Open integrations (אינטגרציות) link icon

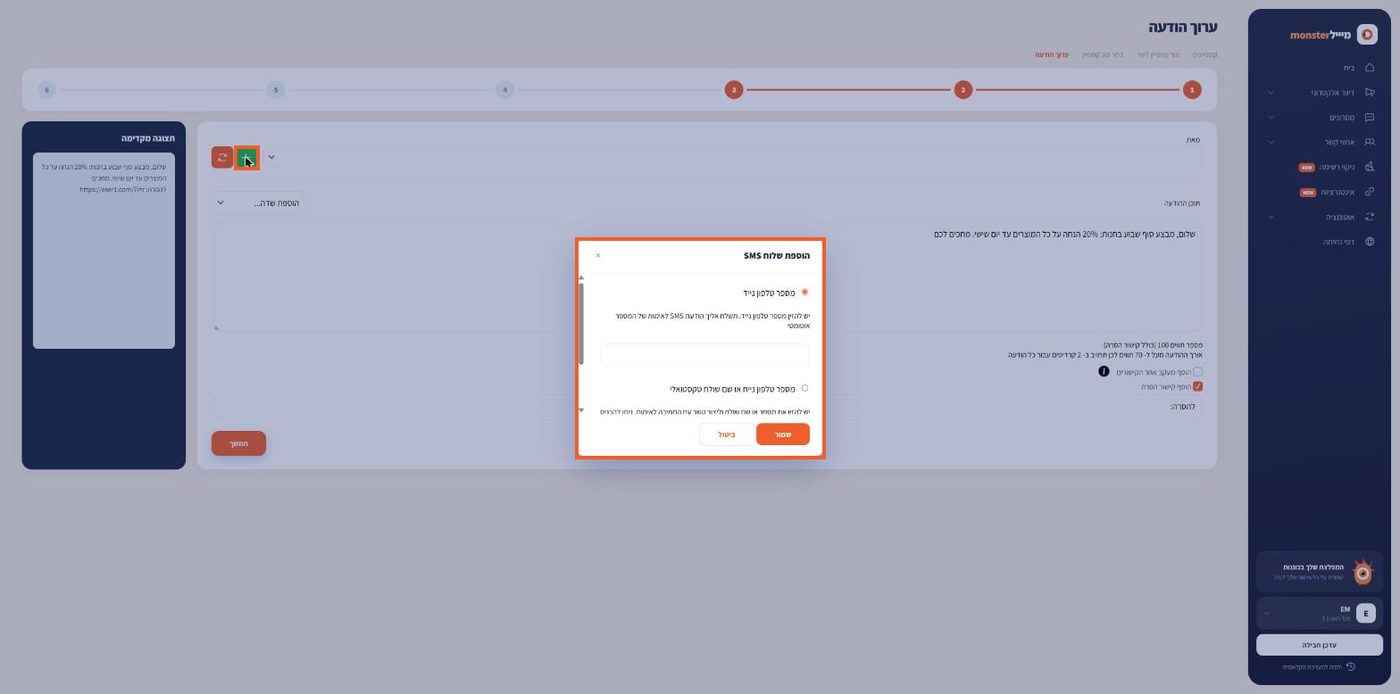pos(1369,192)
